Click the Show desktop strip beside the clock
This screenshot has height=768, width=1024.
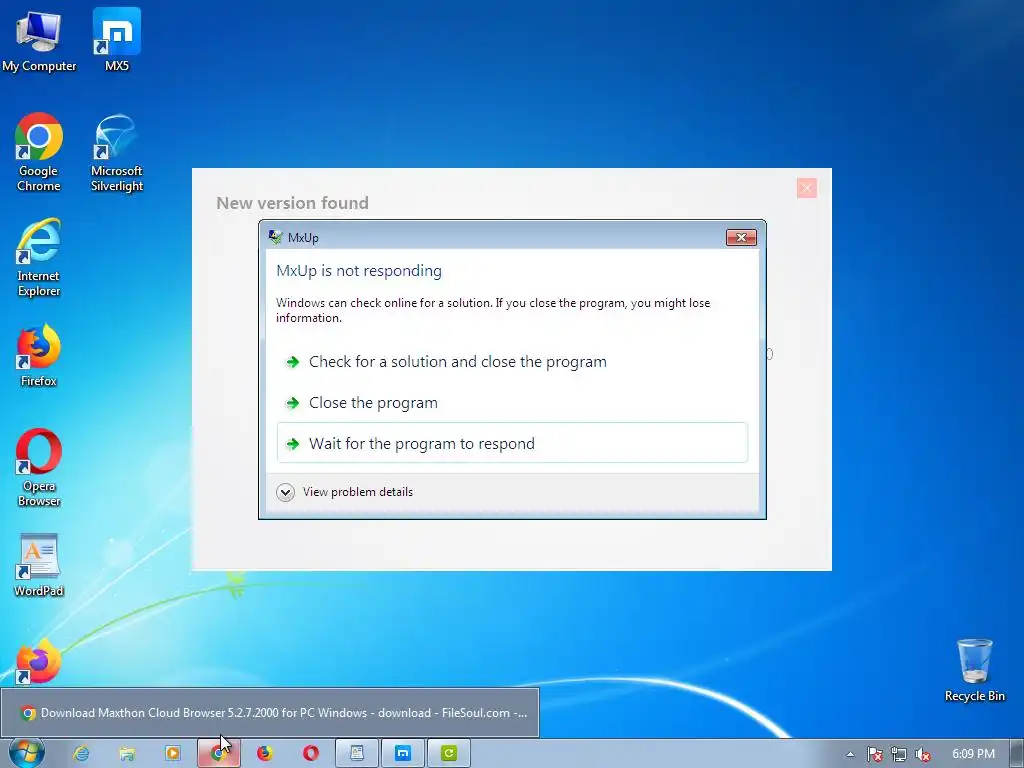(1017, 754)
